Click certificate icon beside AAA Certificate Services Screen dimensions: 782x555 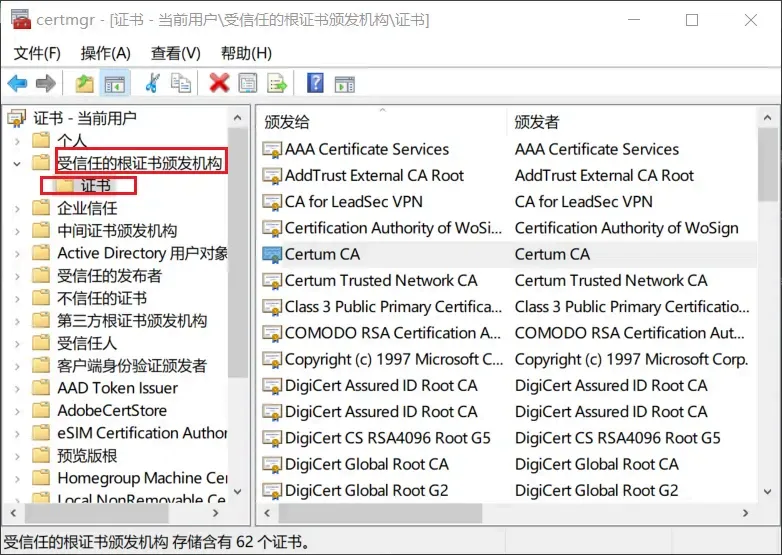click(x=272, y=149)
